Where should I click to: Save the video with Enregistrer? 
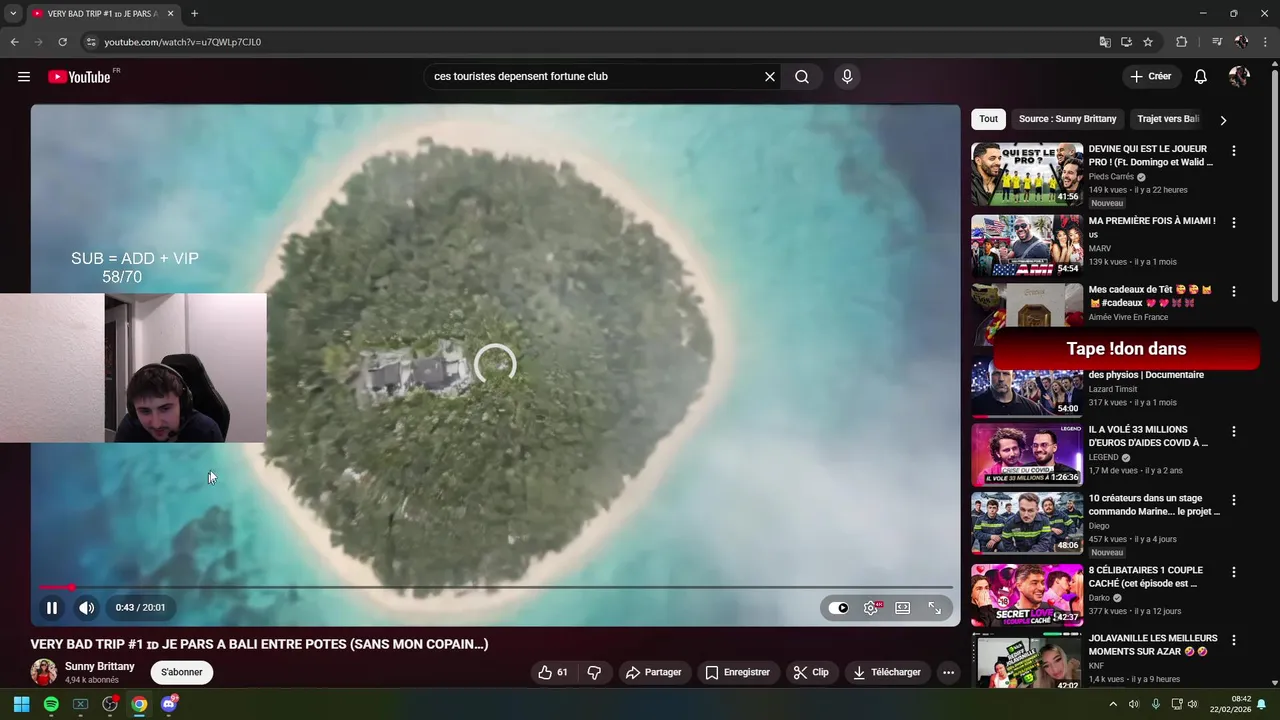(x=738, y=672)
